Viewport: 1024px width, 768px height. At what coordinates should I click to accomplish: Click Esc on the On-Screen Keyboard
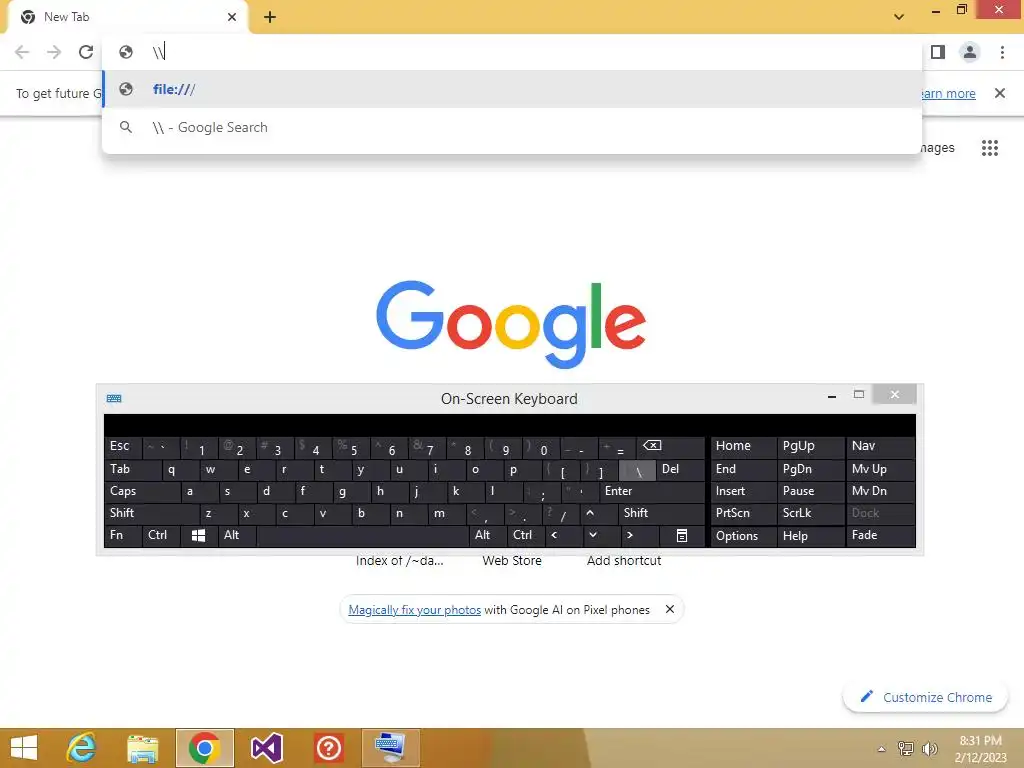[x=122, y=447]
